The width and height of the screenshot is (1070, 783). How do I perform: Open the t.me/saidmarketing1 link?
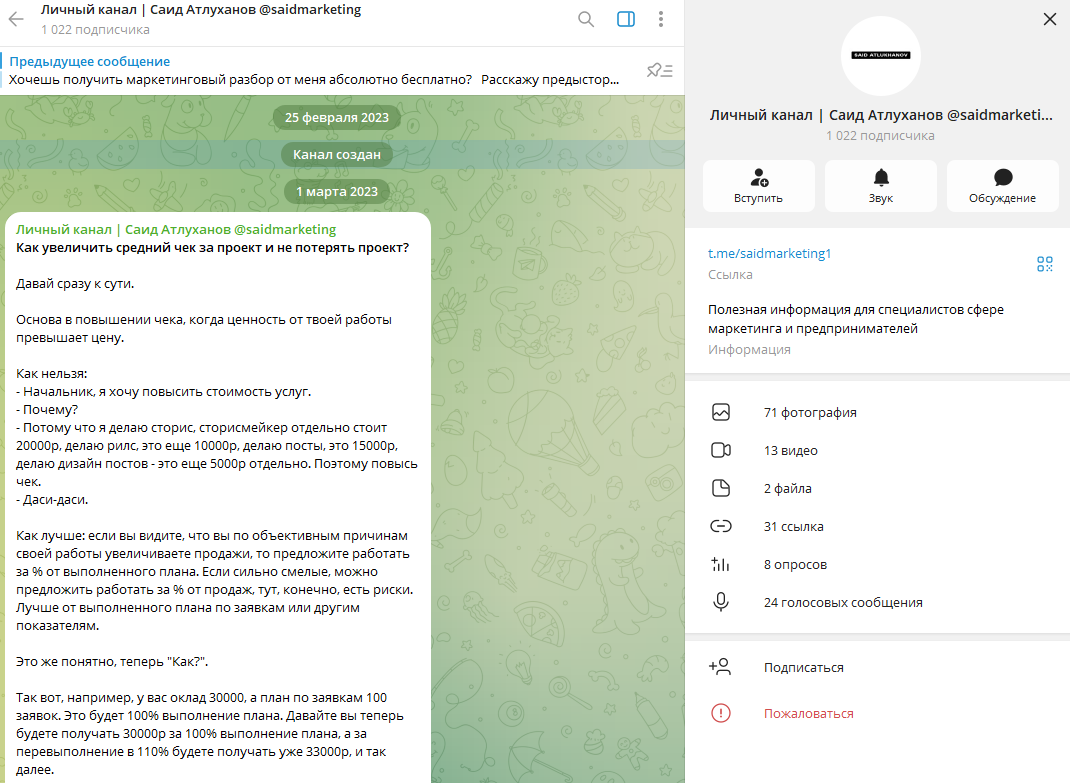coord(769,253)
